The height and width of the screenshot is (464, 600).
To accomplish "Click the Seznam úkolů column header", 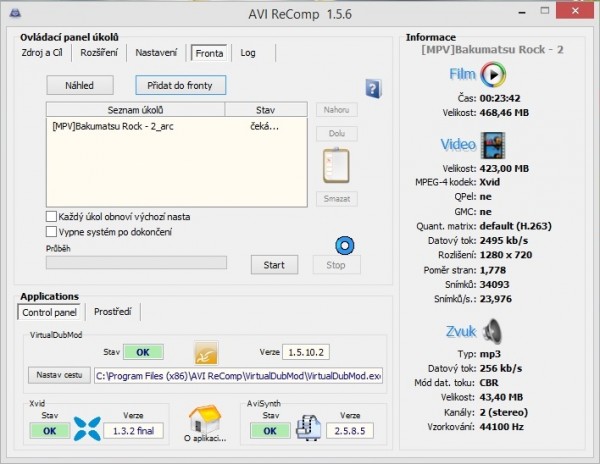I will pos(135,110).
